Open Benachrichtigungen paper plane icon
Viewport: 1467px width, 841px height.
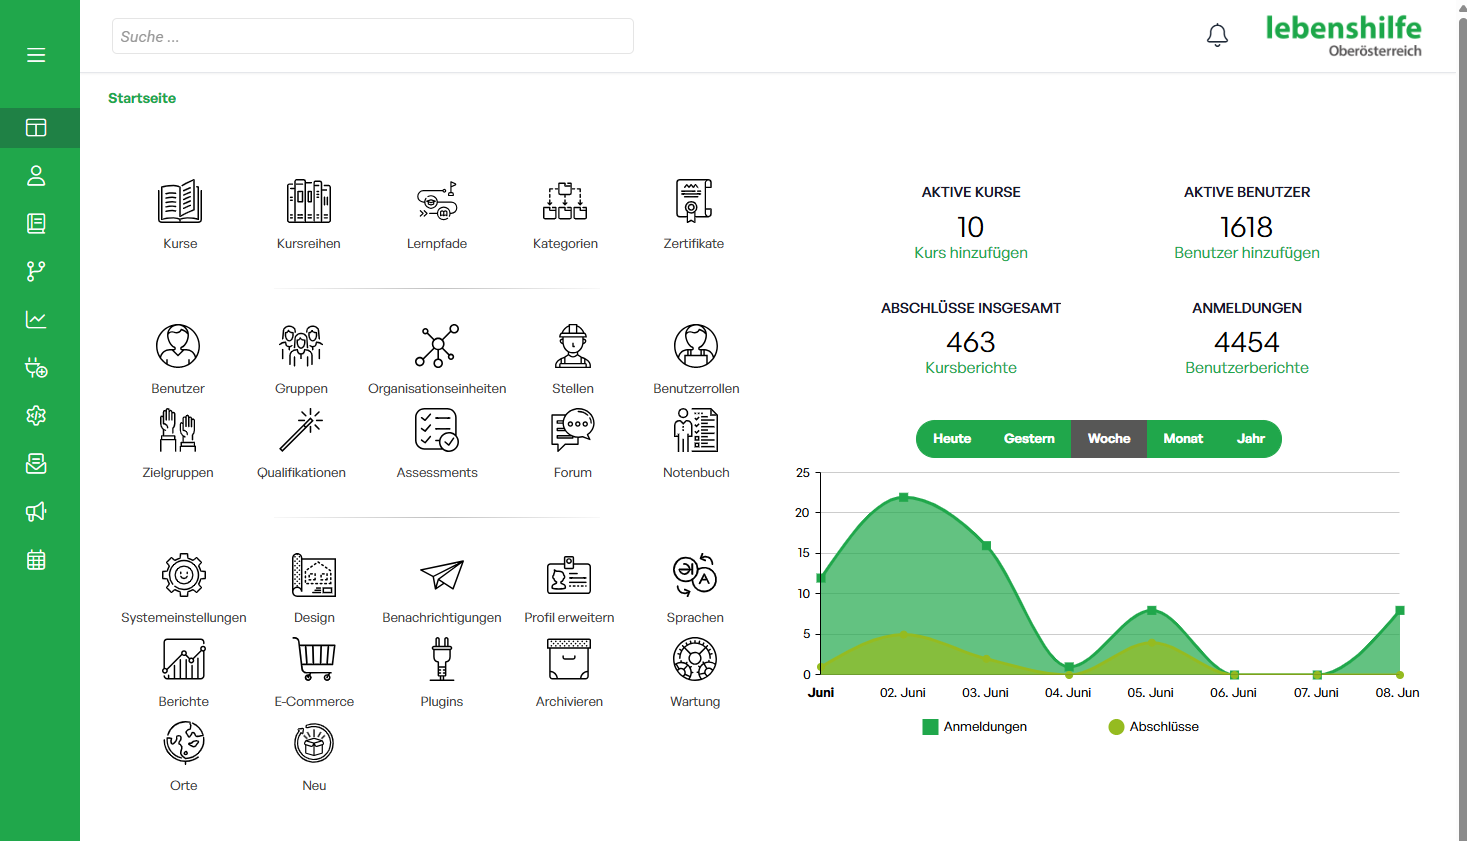point(442,575)
